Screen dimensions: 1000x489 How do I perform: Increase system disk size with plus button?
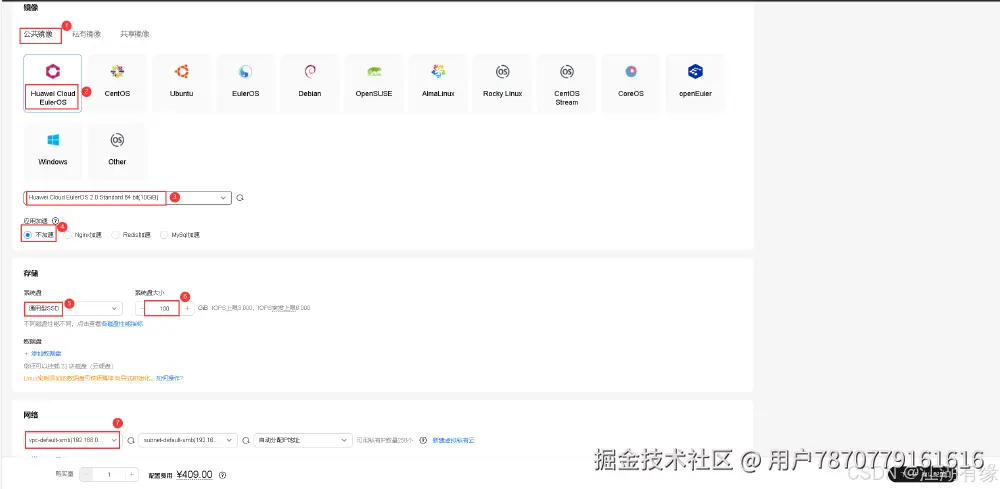point(188,309)
